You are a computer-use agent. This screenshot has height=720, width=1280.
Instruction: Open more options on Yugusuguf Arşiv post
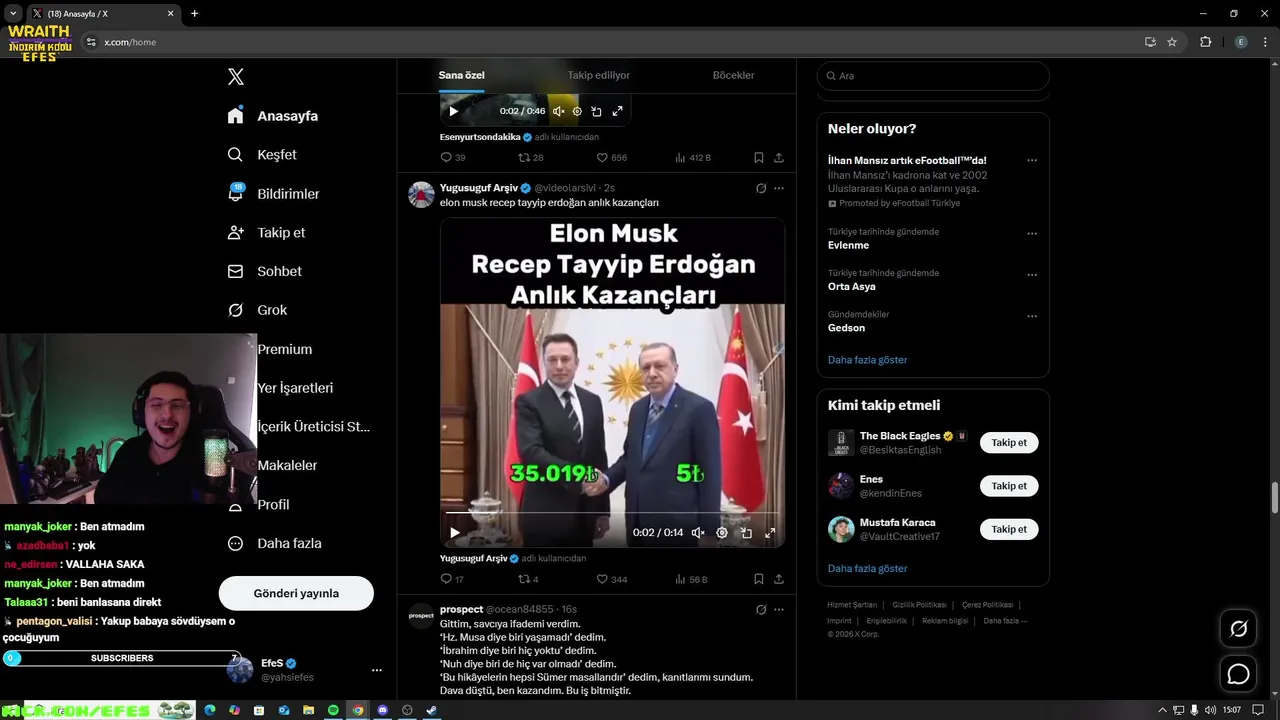779,188
